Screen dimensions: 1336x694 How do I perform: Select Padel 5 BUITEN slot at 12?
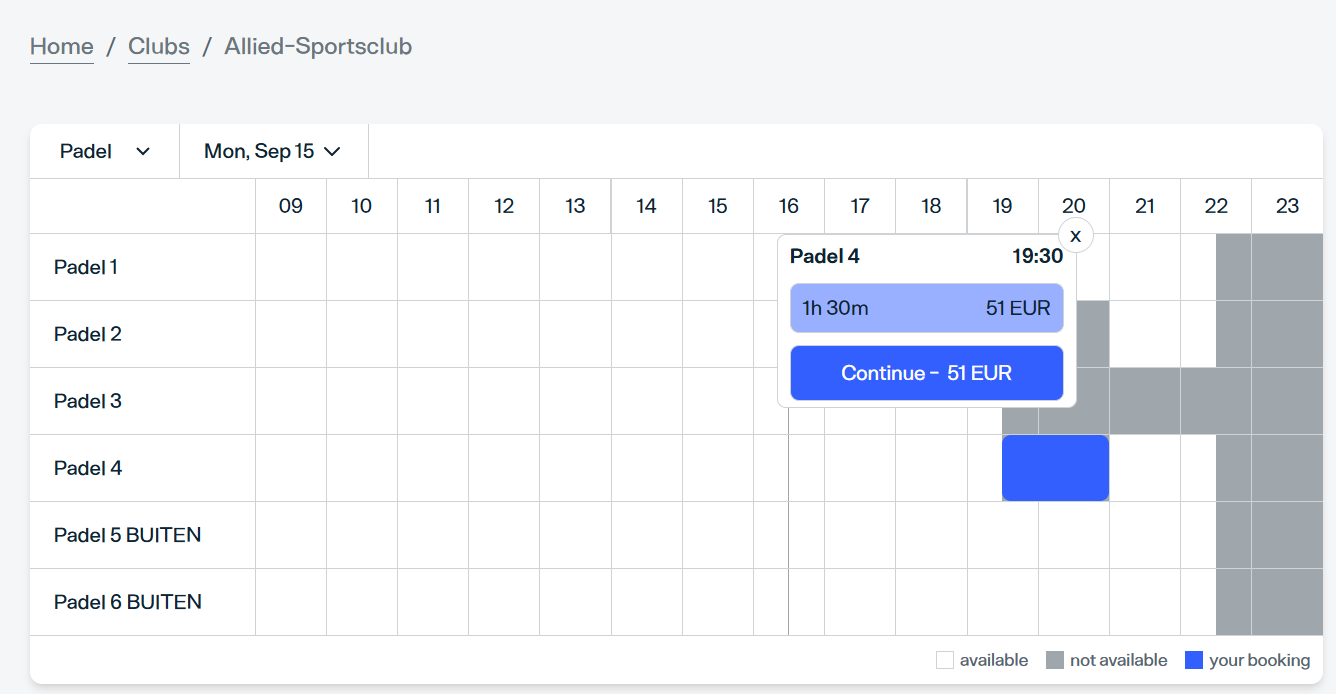point(504,535)
